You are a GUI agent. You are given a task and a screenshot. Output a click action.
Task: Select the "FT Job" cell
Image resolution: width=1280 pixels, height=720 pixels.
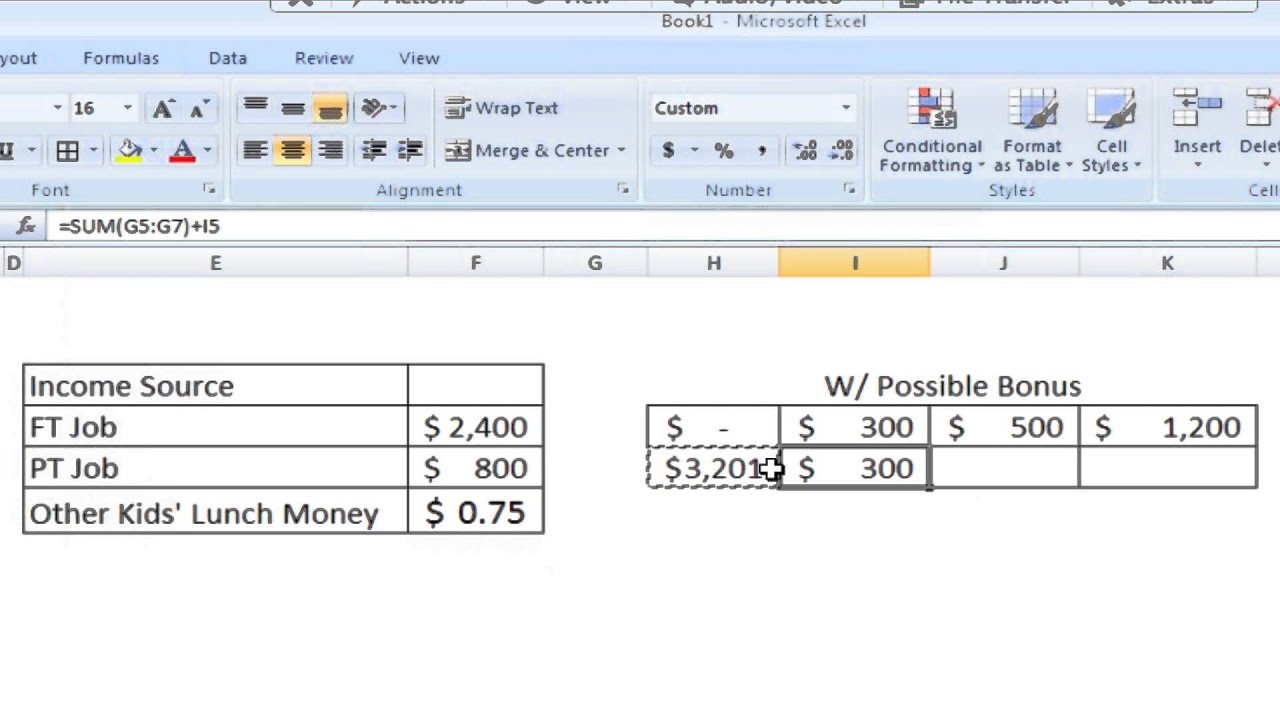(x=215, y=427)
